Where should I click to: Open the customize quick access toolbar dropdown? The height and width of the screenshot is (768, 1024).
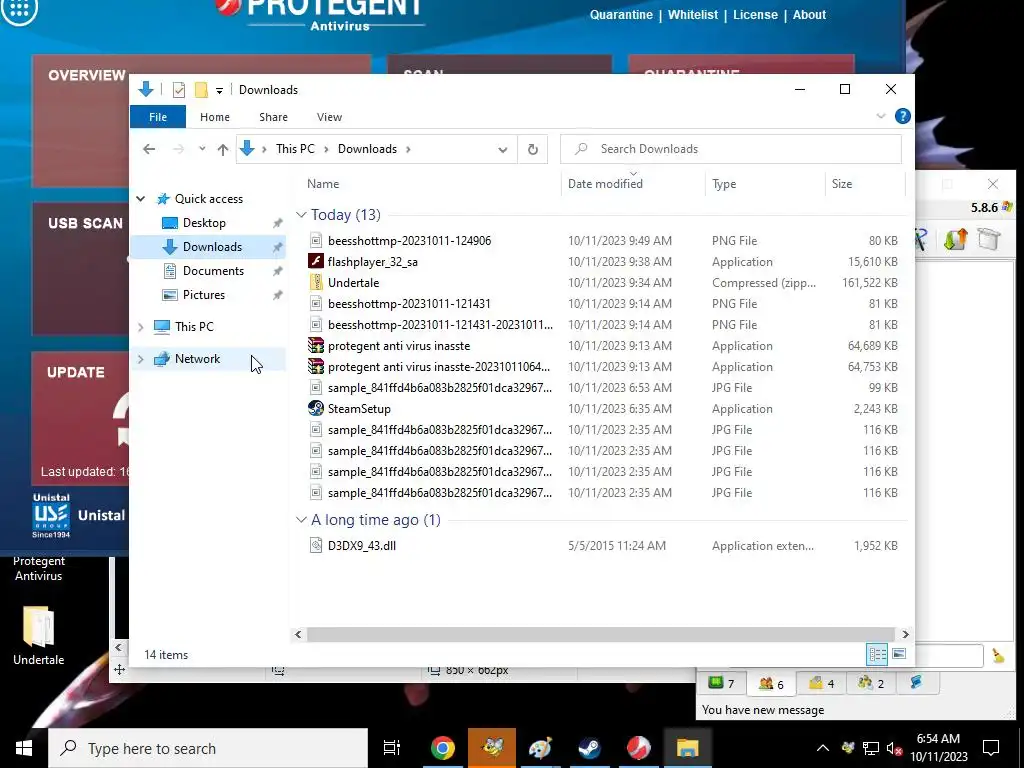219,90
